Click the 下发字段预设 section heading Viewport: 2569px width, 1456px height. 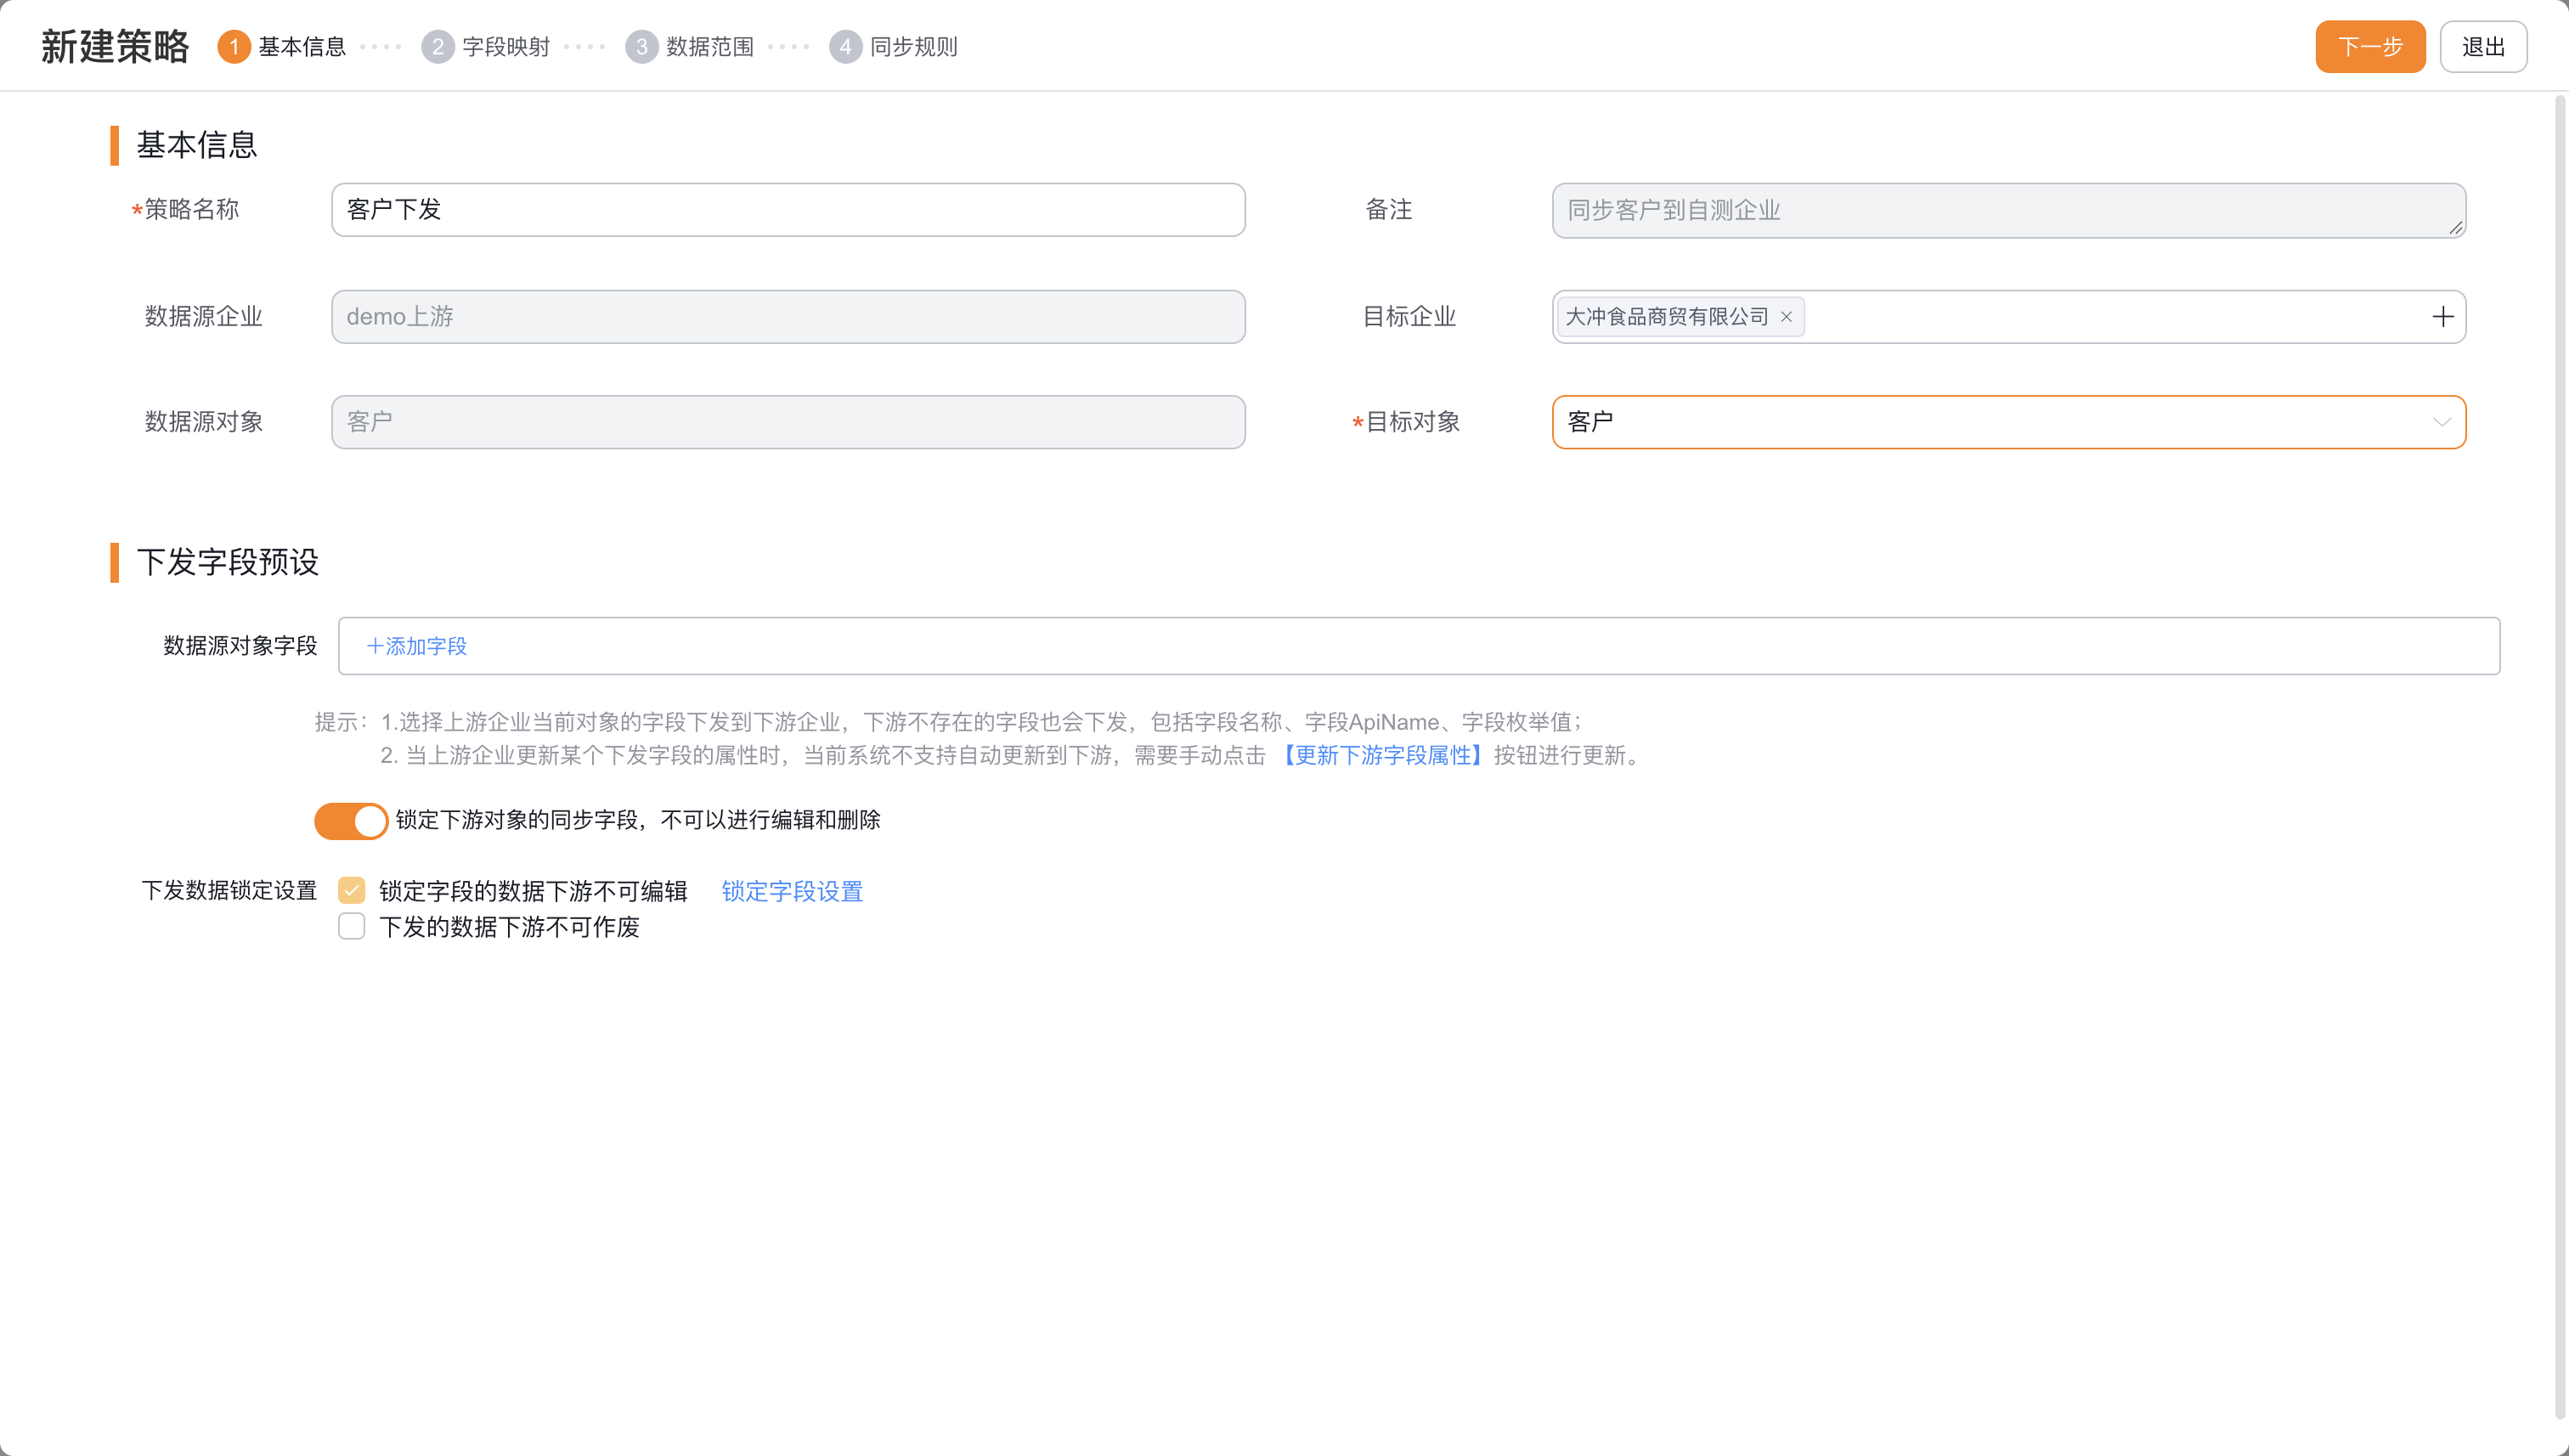[228, 562]
